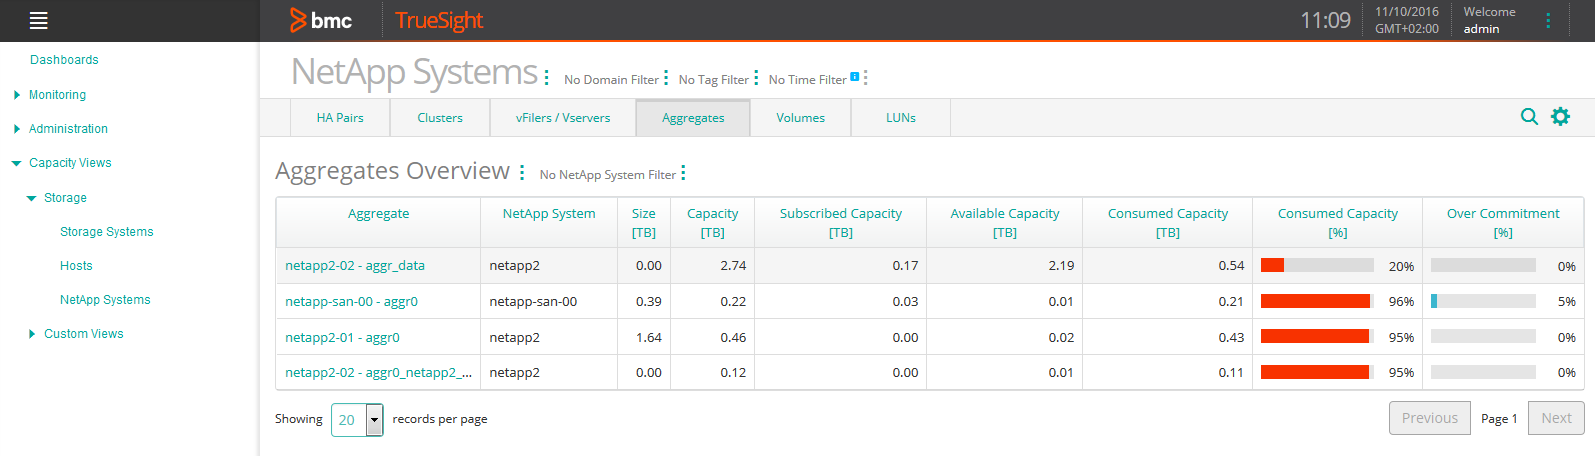Image resolution: width=1595 pixels, height=456 pixels.
Task: Click the No Domain Filter label
Action: (611, 80)
